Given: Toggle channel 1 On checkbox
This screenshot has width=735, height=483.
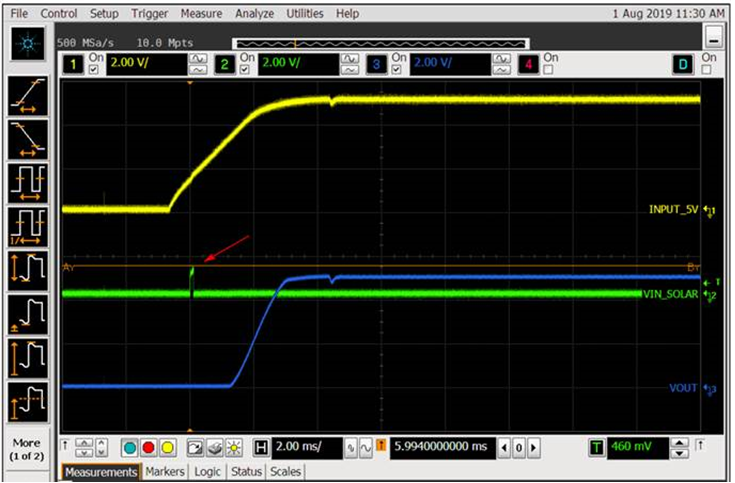Looking at the screenshot, I should click(x=94, y=70).
